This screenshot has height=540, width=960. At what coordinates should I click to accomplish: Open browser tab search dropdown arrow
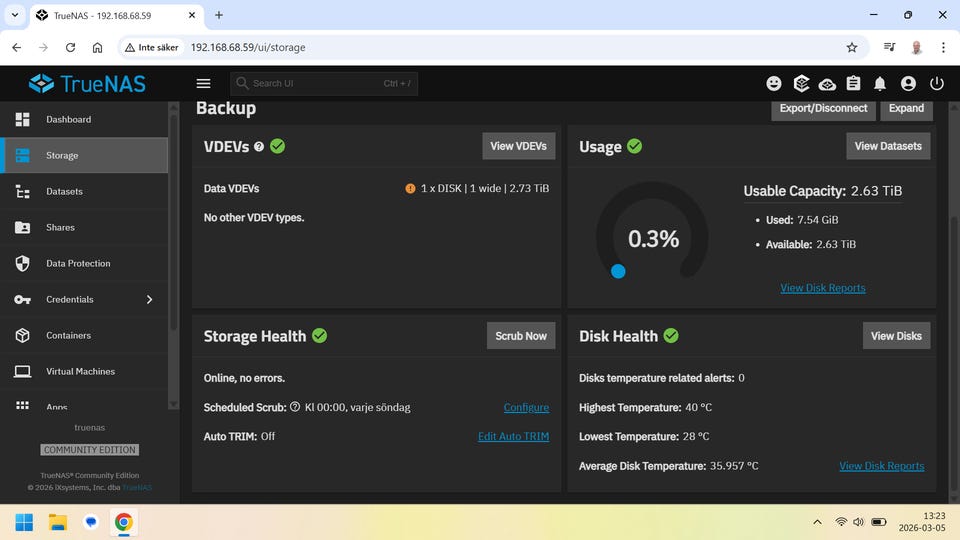(x=15, y=15)
